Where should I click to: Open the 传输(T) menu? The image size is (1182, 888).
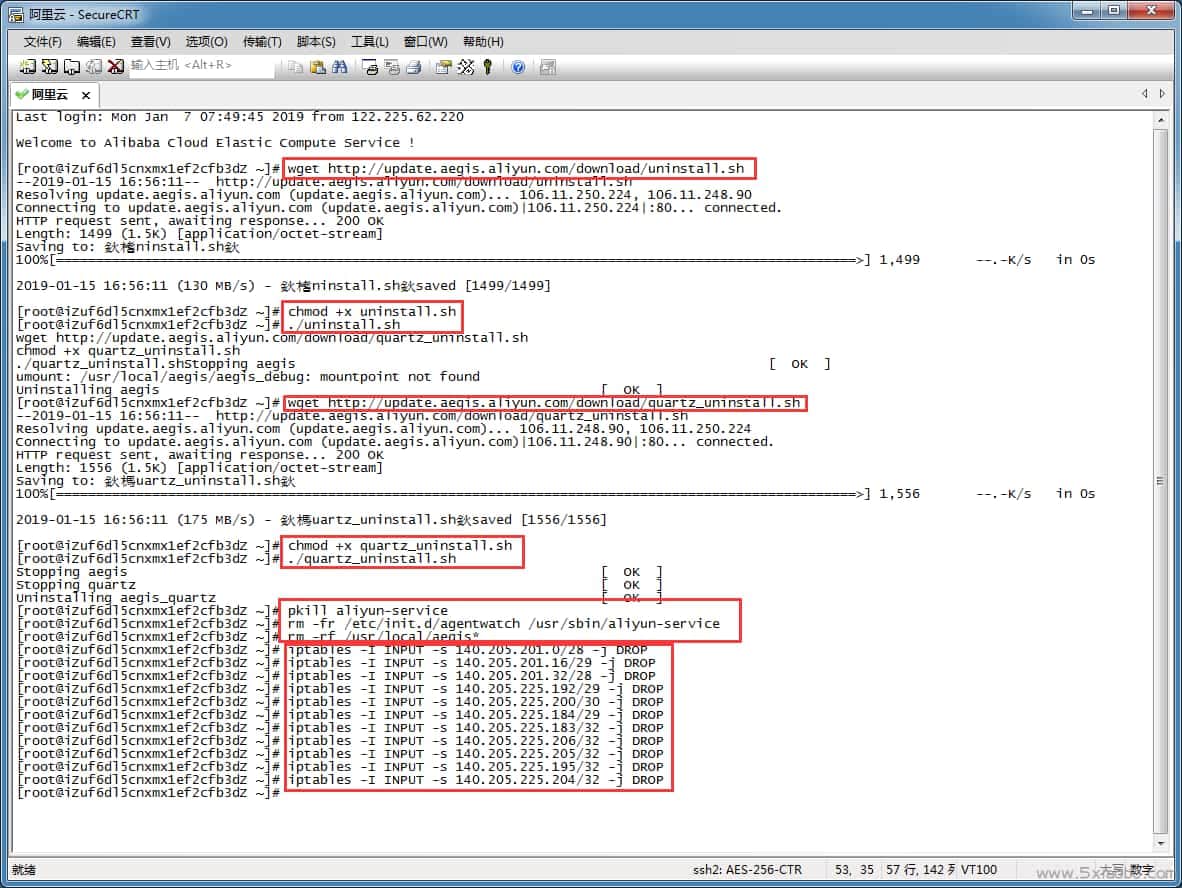[261, 42]
